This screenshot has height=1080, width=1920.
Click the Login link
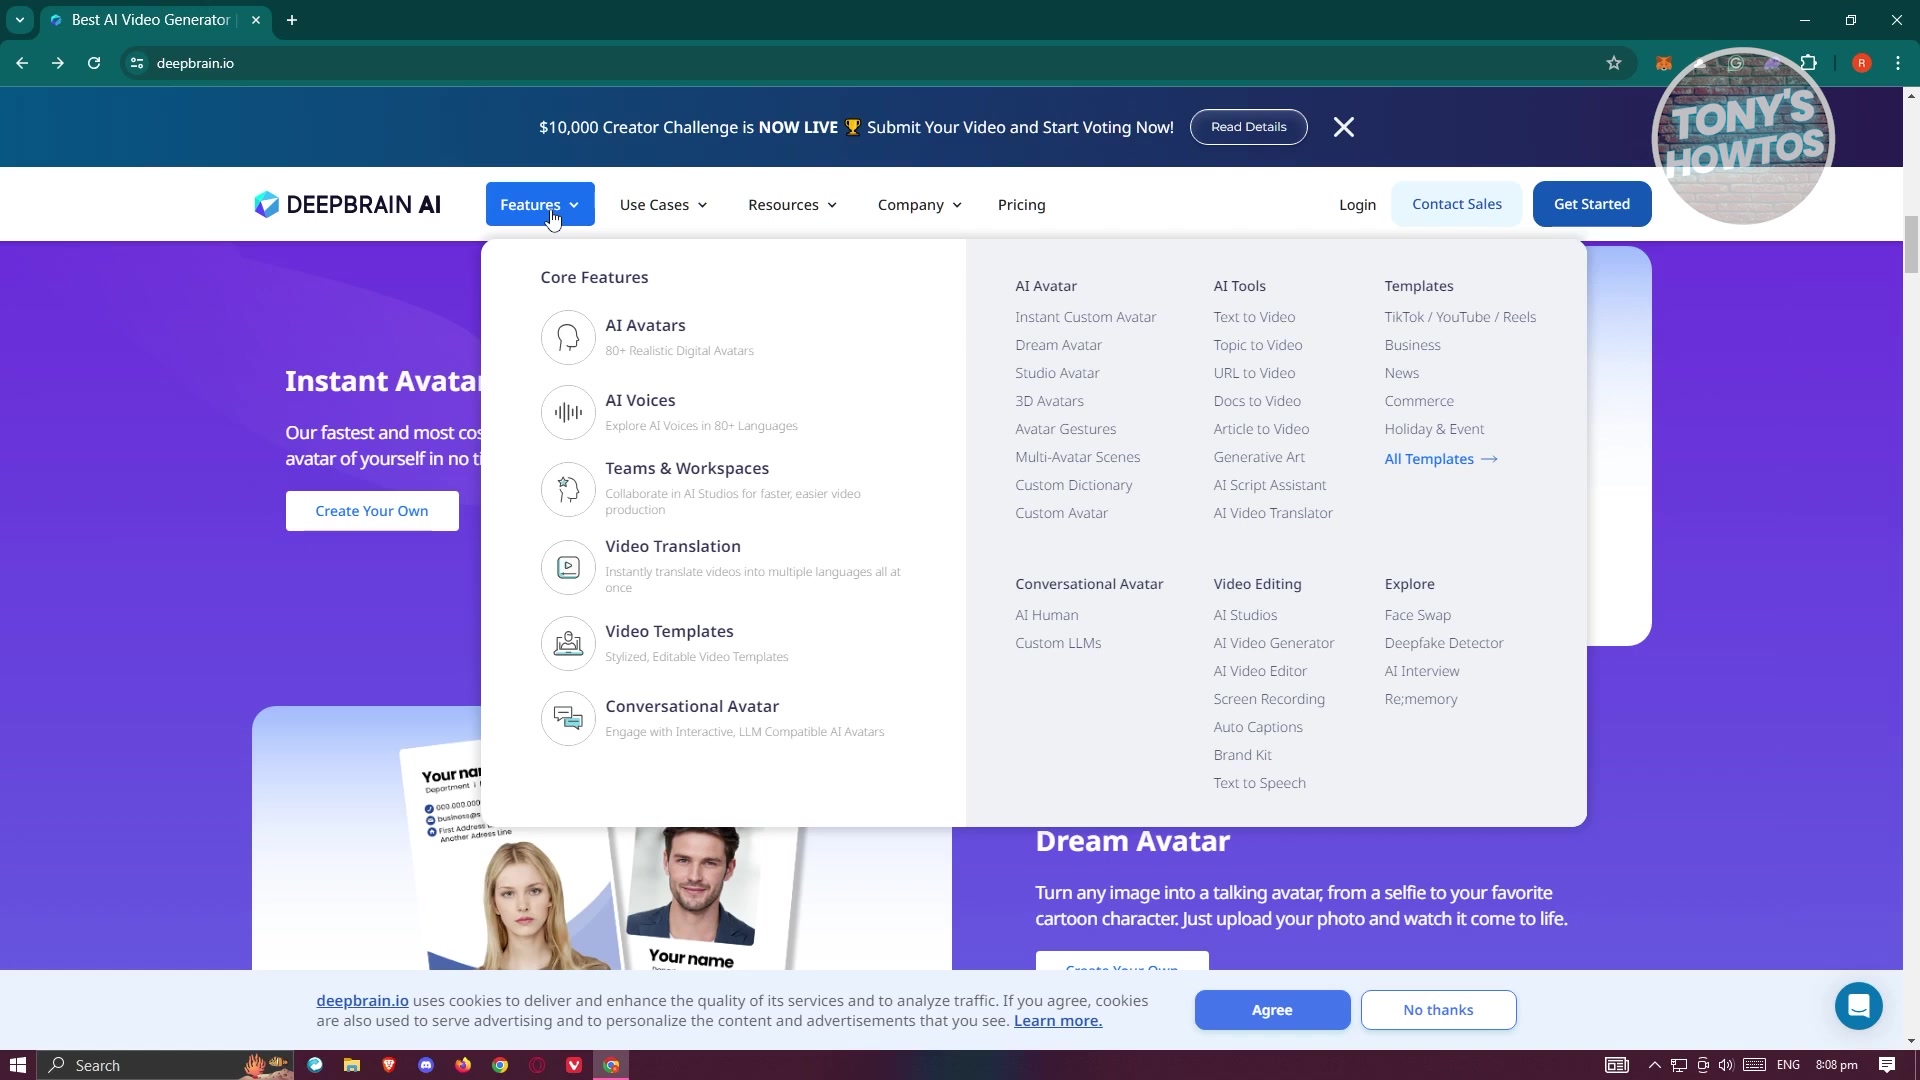(x=1357, y=205)
